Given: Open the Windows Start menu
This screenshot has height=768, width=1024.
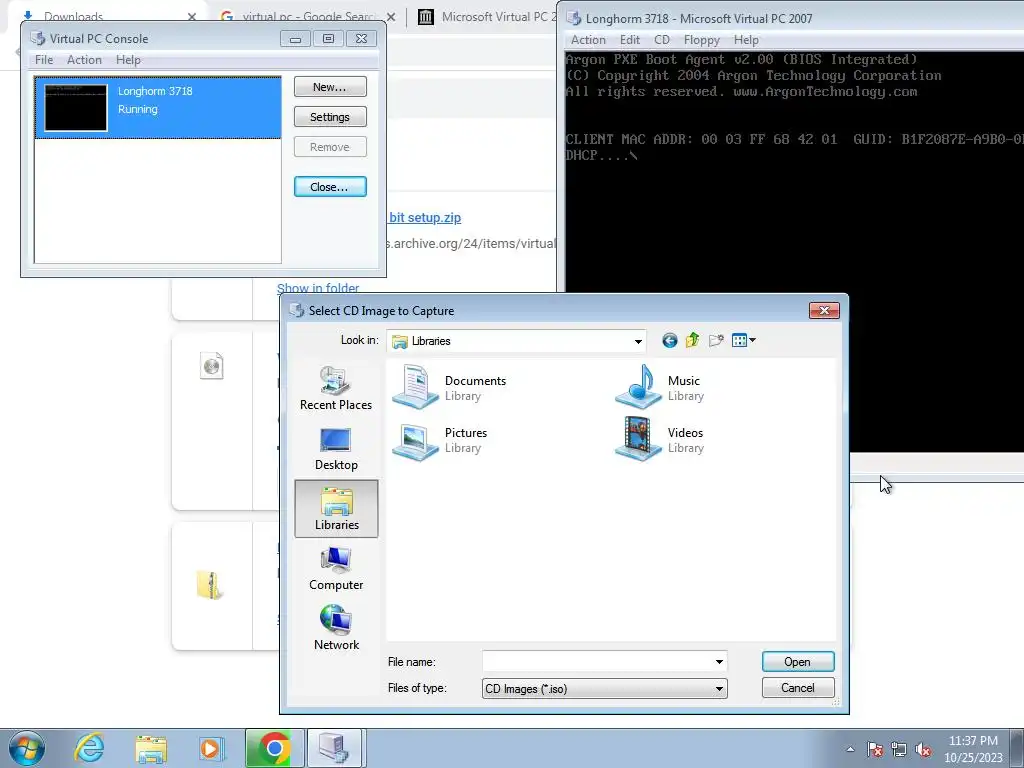Looking at the screenshot, I should [x=27, y=748].
